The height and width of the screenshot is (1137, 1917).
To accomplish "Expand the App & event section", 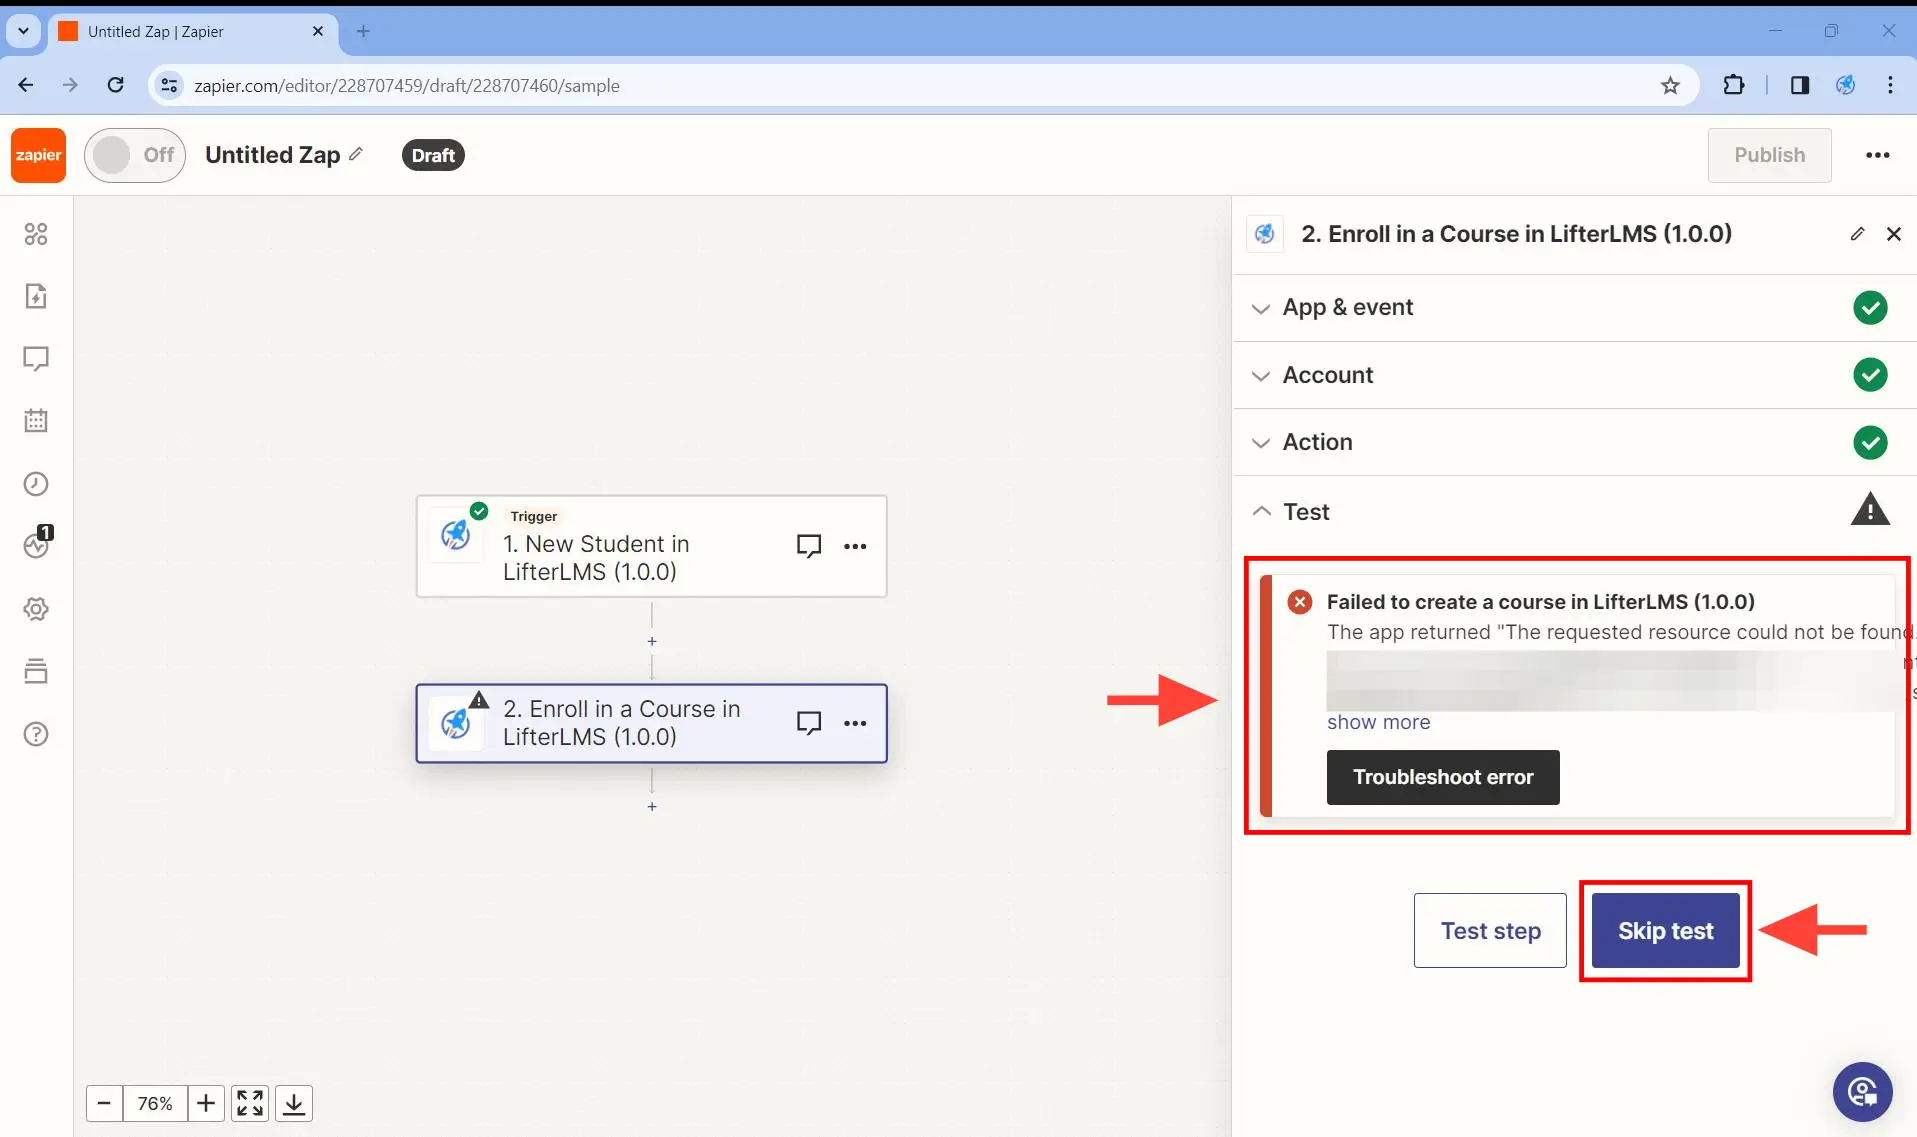I will click(1574, 308).
